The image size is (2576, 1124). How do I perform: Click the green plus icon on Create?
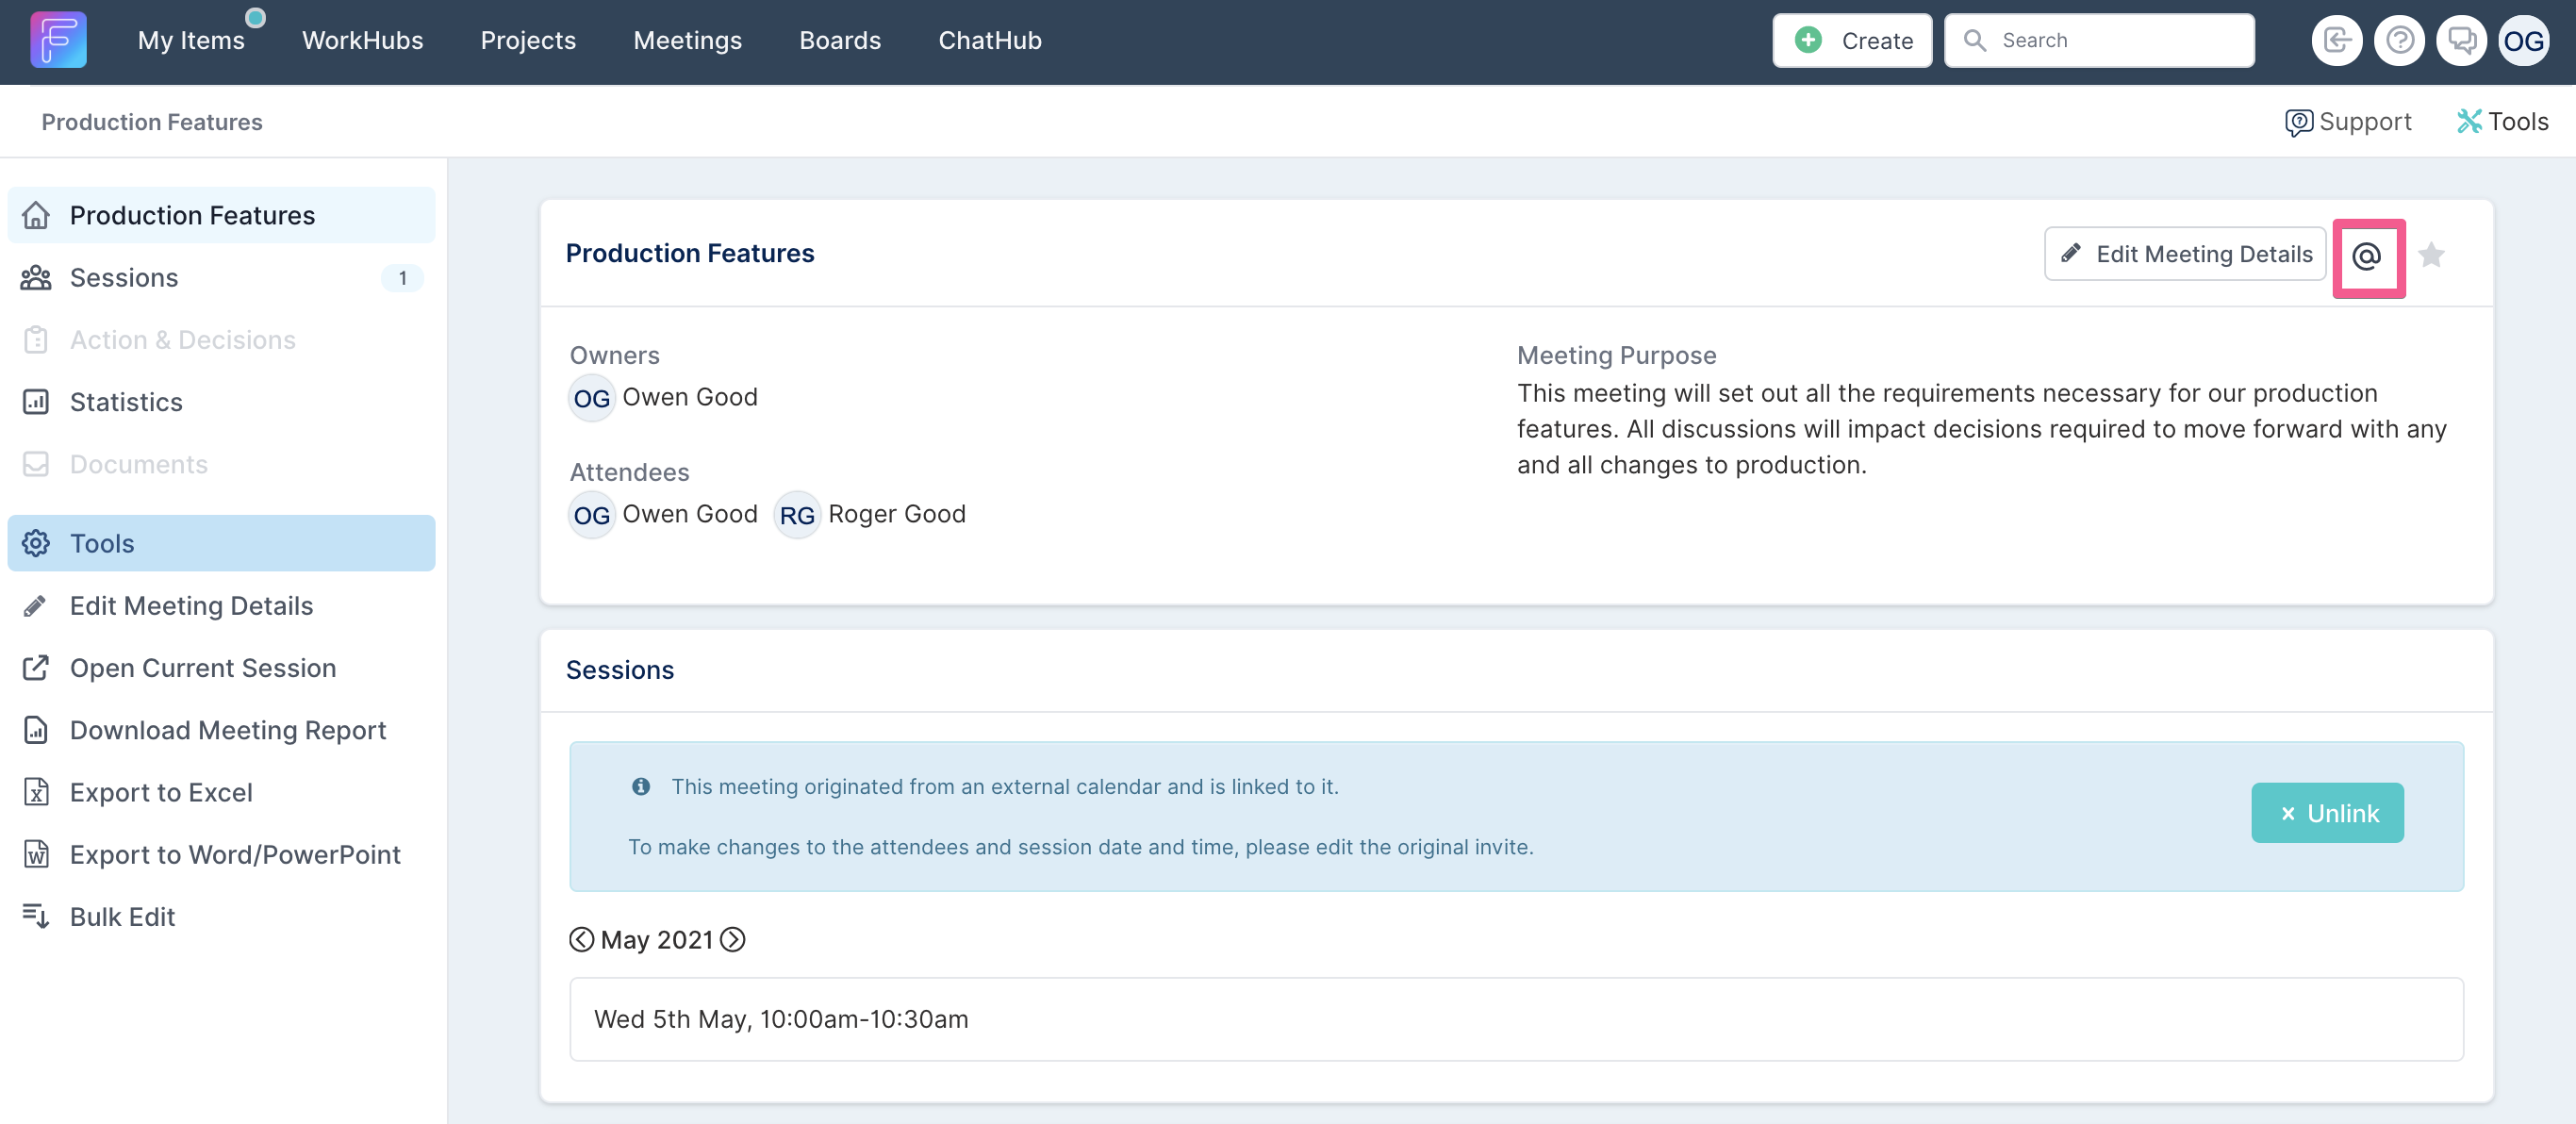coord(1808,40)
